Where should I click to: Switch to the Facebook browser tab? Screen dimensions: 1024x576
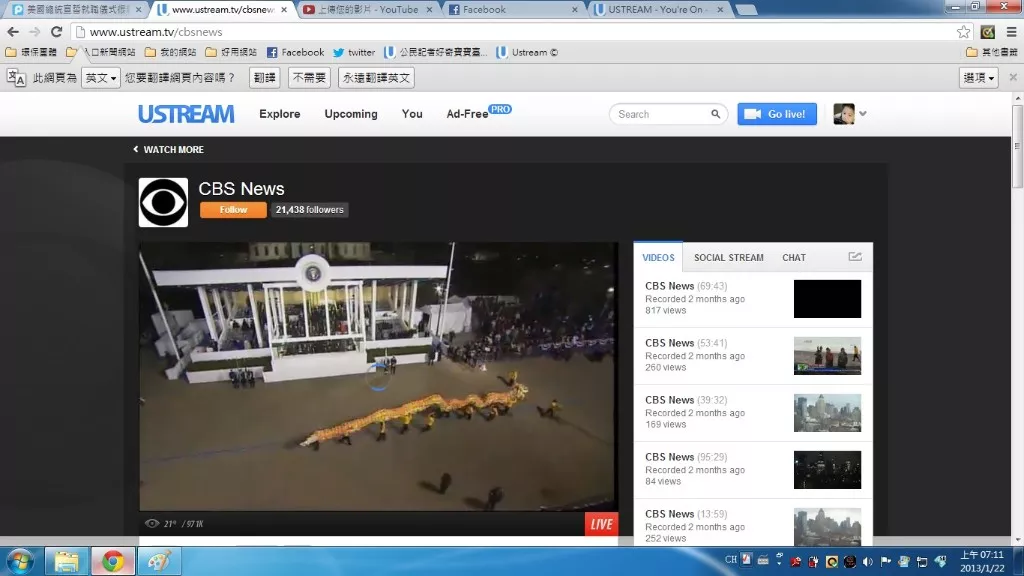tap(513, 10)
